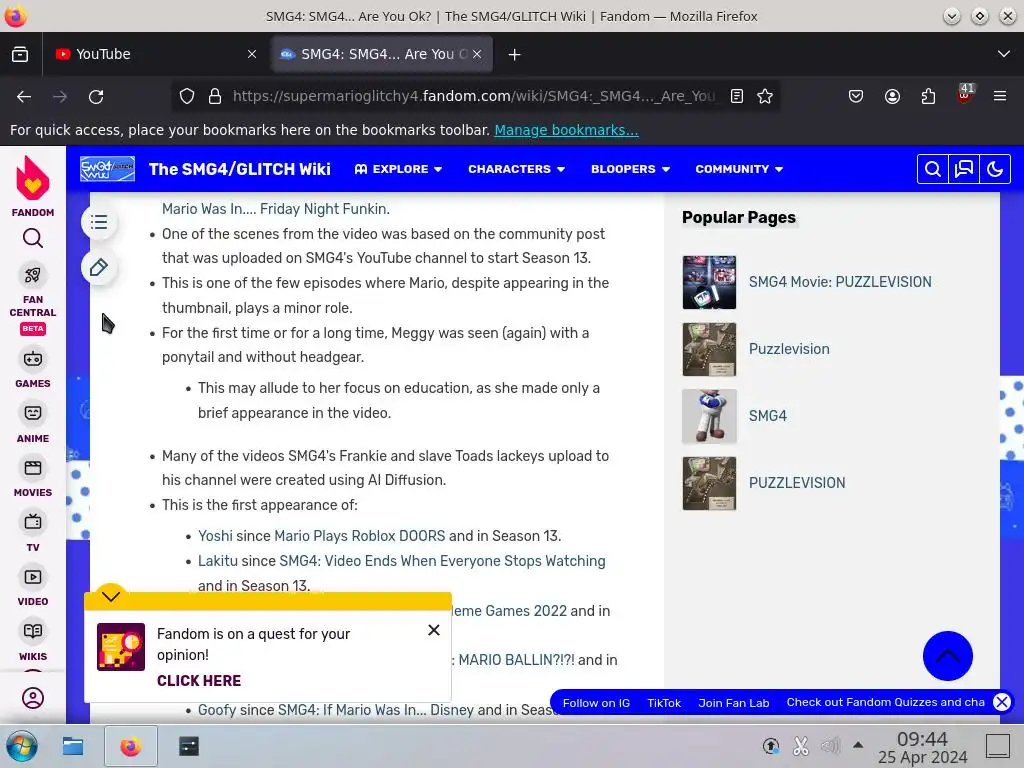Bookmark this page with star icon
1024x768 pixels.
(x=765, y=97)
